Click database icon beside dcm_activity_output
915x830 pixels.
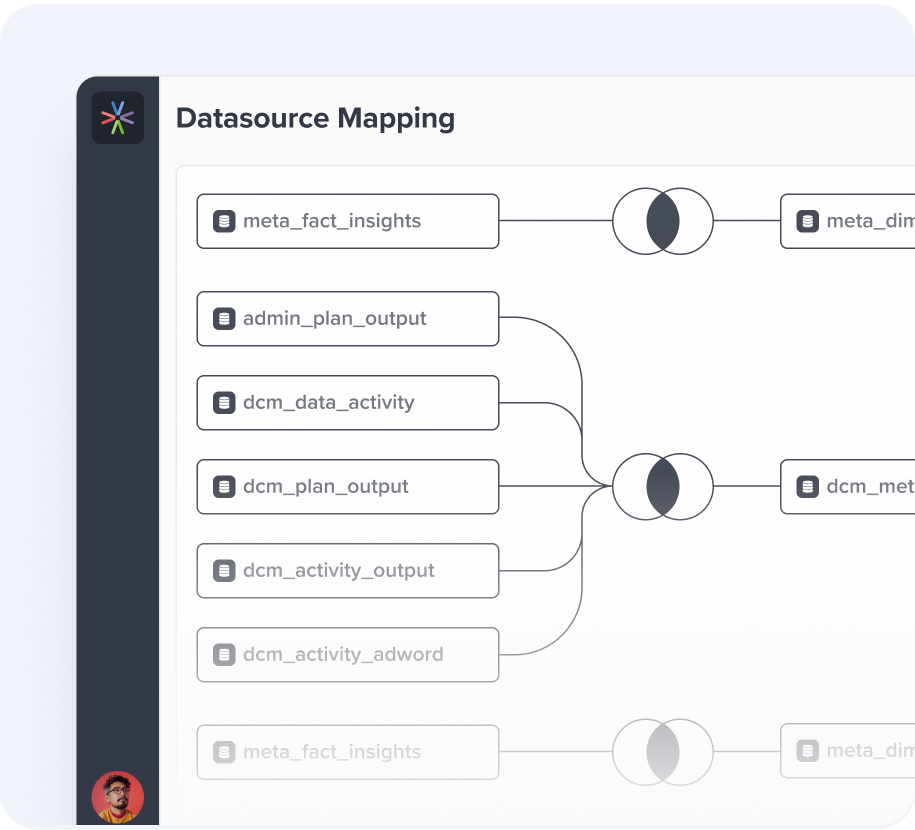224,571
